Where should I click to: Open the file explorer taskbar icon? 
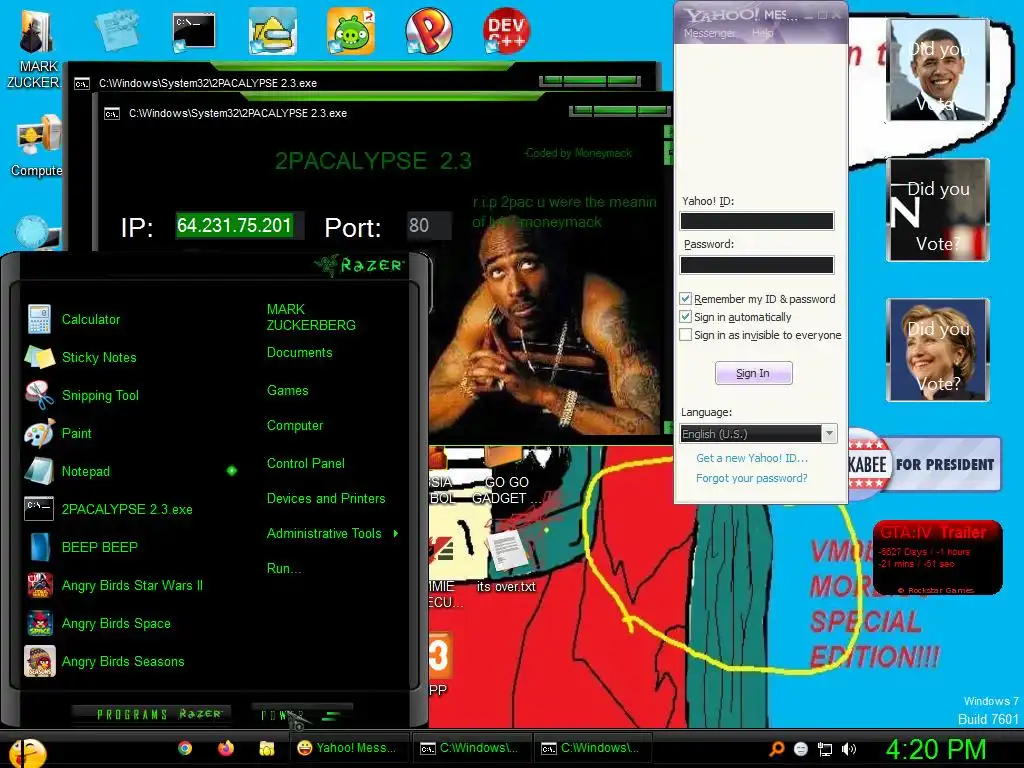pos(266,748)
